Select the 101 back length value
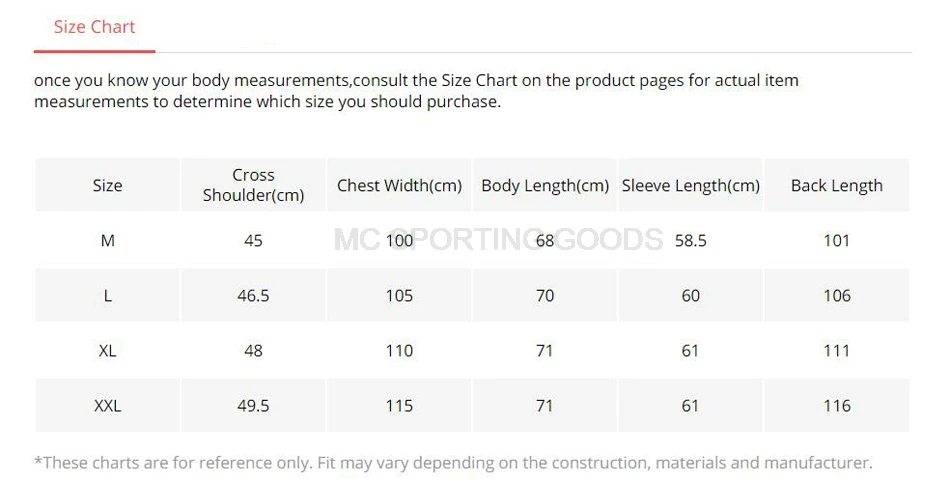This screenshot has height=481, width=950. (837, 240)
